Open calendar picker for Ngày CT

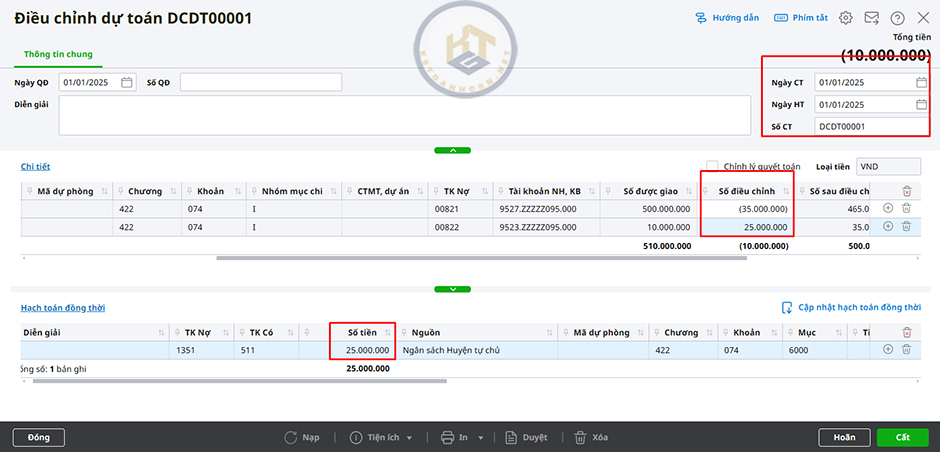tap(921, 82)
